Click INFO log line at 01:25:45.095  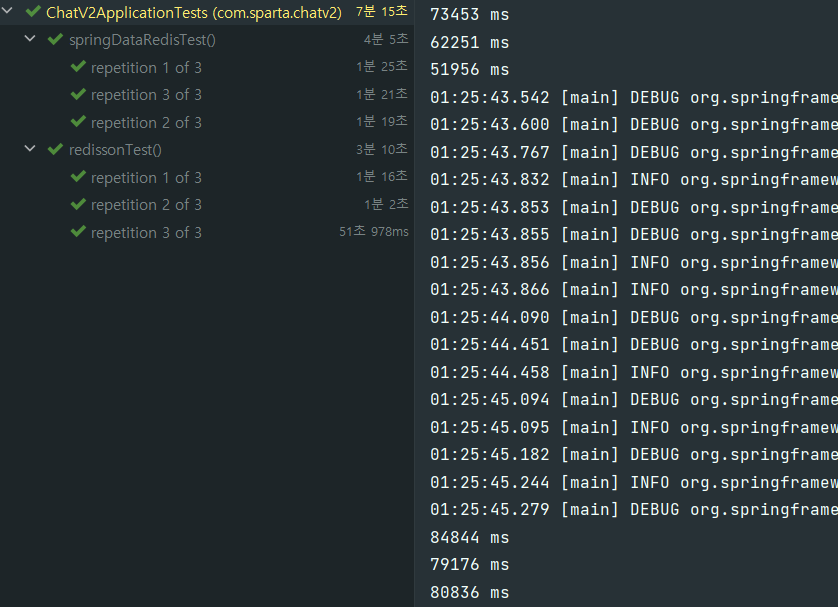pos(634,428)
